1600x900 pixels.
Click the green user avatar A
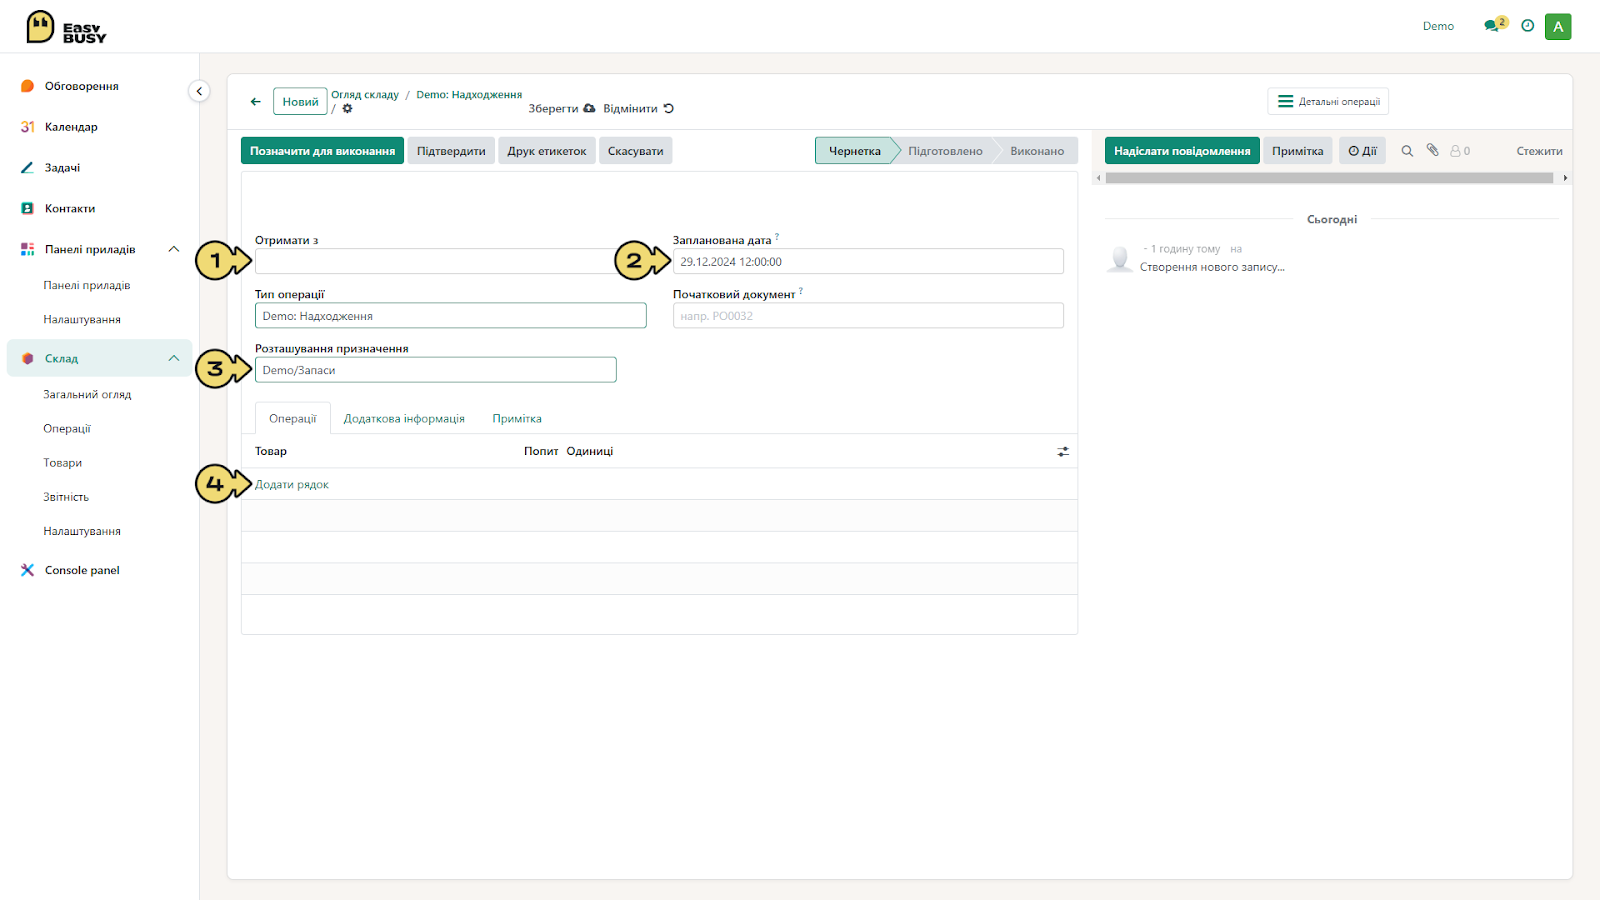pos(1558,27)
